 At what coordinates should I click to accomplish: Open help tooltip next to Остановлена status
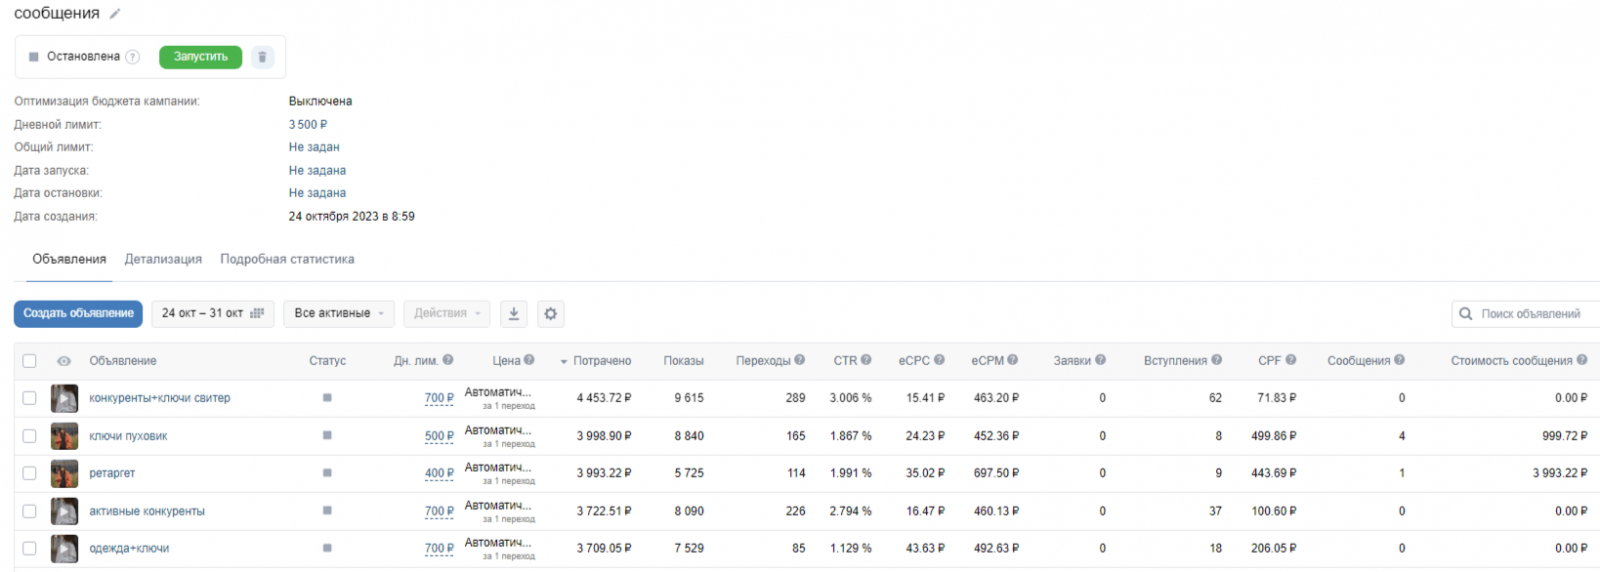tap(132, 57)
